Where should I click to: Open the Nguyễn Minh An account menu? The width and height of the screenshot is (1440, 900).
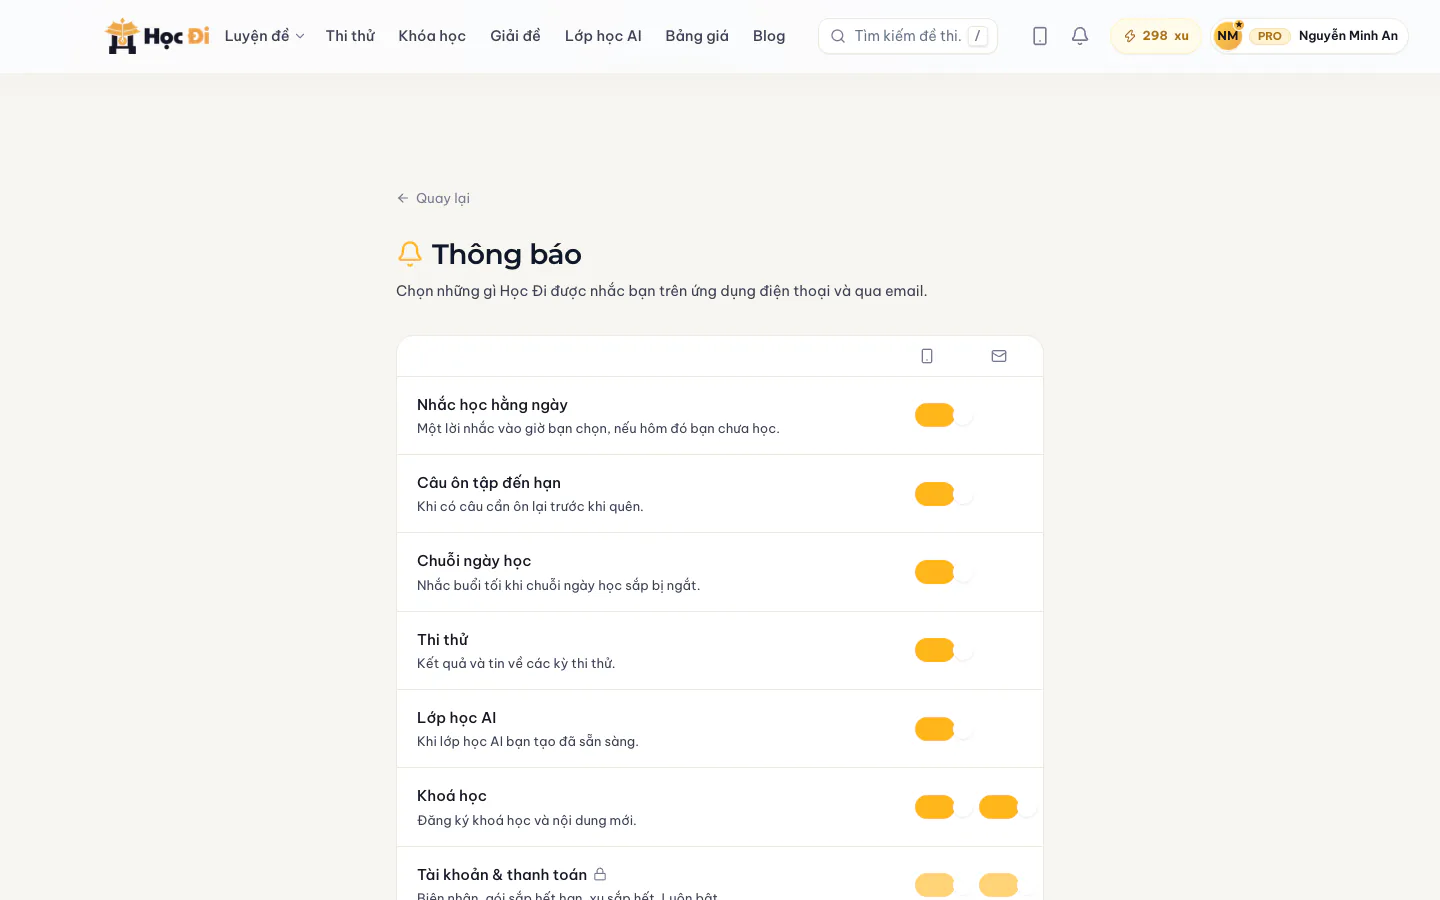pos(1309,36)
